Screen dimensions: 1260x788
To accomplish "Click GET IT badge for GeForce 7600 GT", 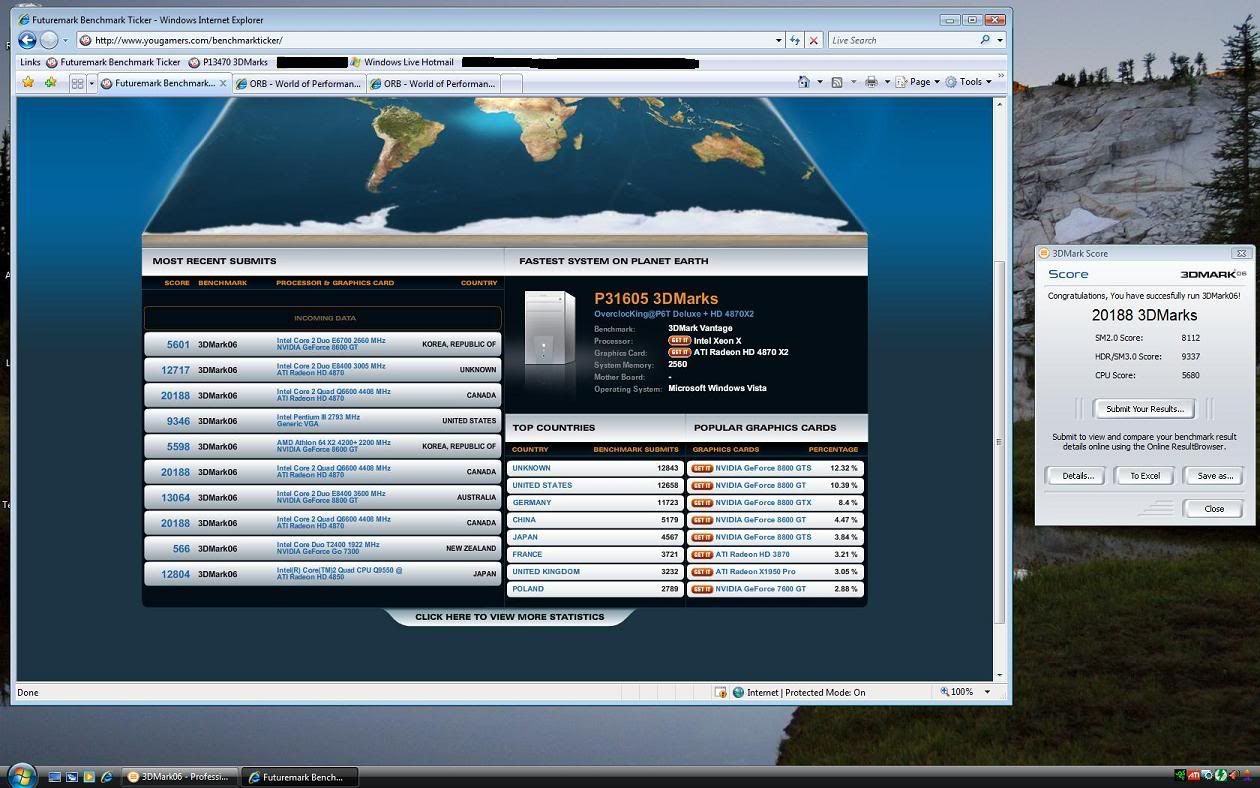I will (x=702, y=589).
